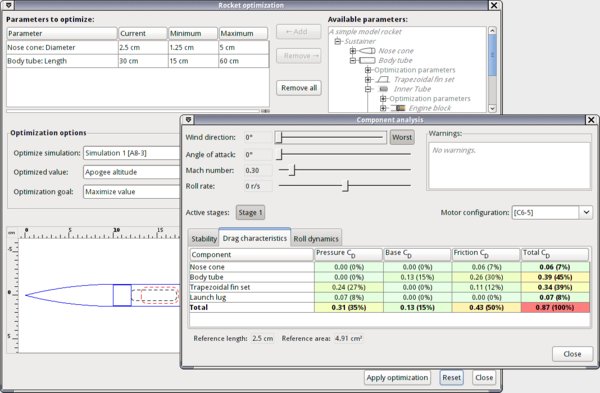Click the Mach number slider handle

[292, 170]
